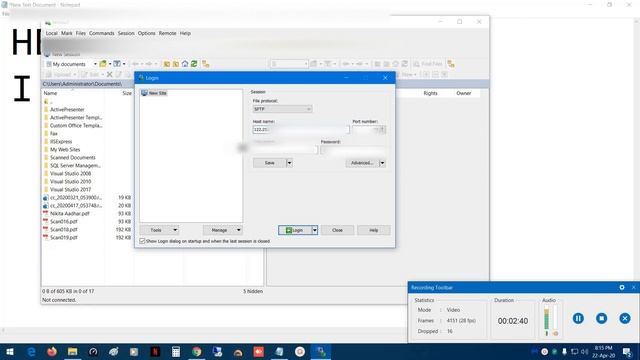Screen dimensions: 640x360
Task: Select the ActivePresenter folder
Action: click(67, 109)
